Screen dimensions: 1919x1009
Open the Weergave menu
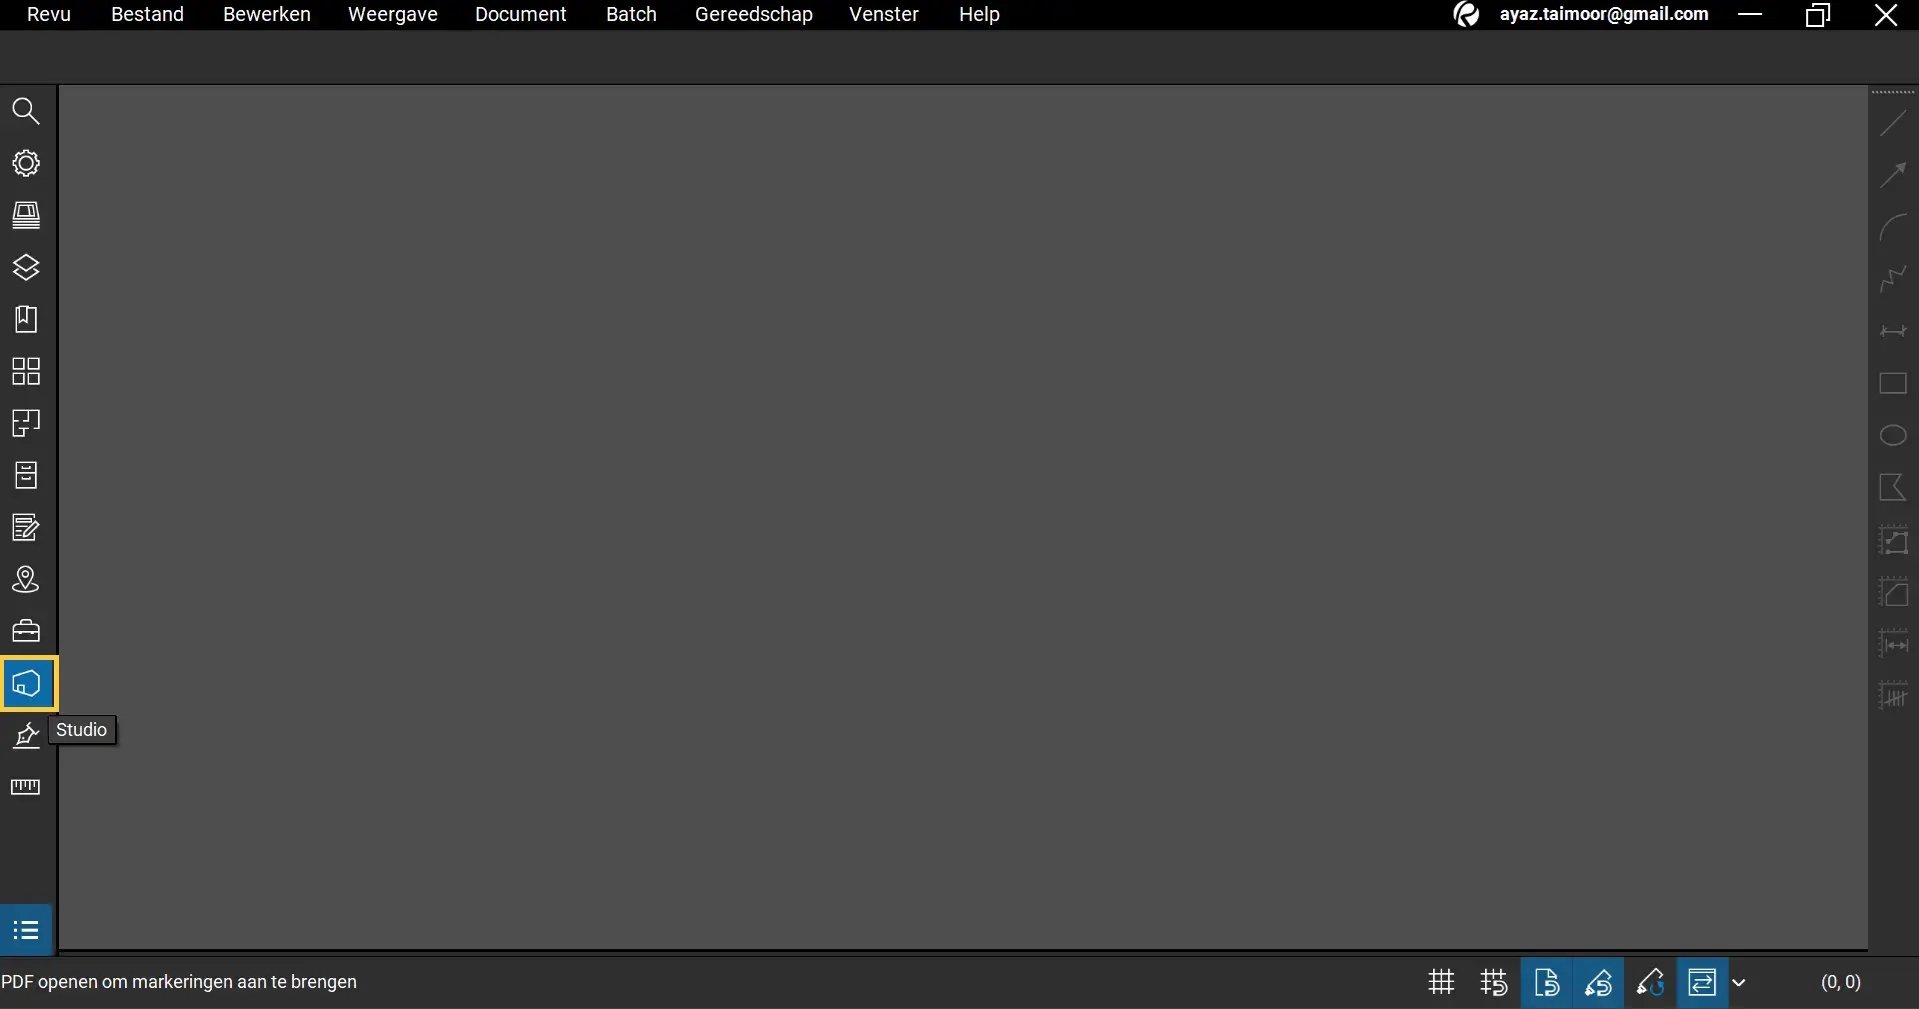[393, 14]
